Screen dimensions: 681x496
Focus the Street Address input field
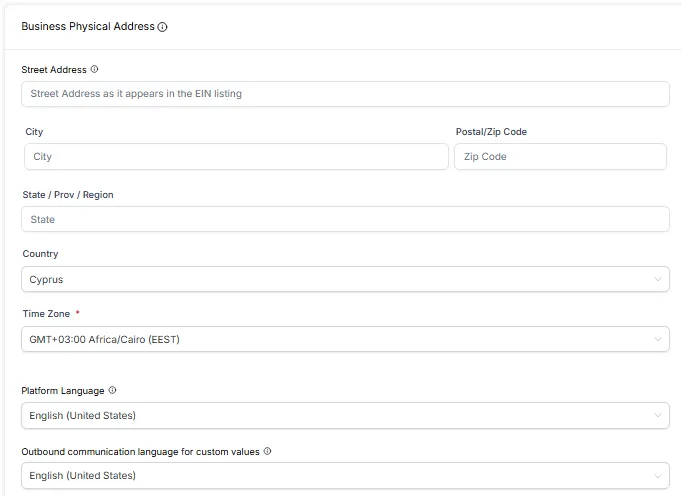(344, 94)
